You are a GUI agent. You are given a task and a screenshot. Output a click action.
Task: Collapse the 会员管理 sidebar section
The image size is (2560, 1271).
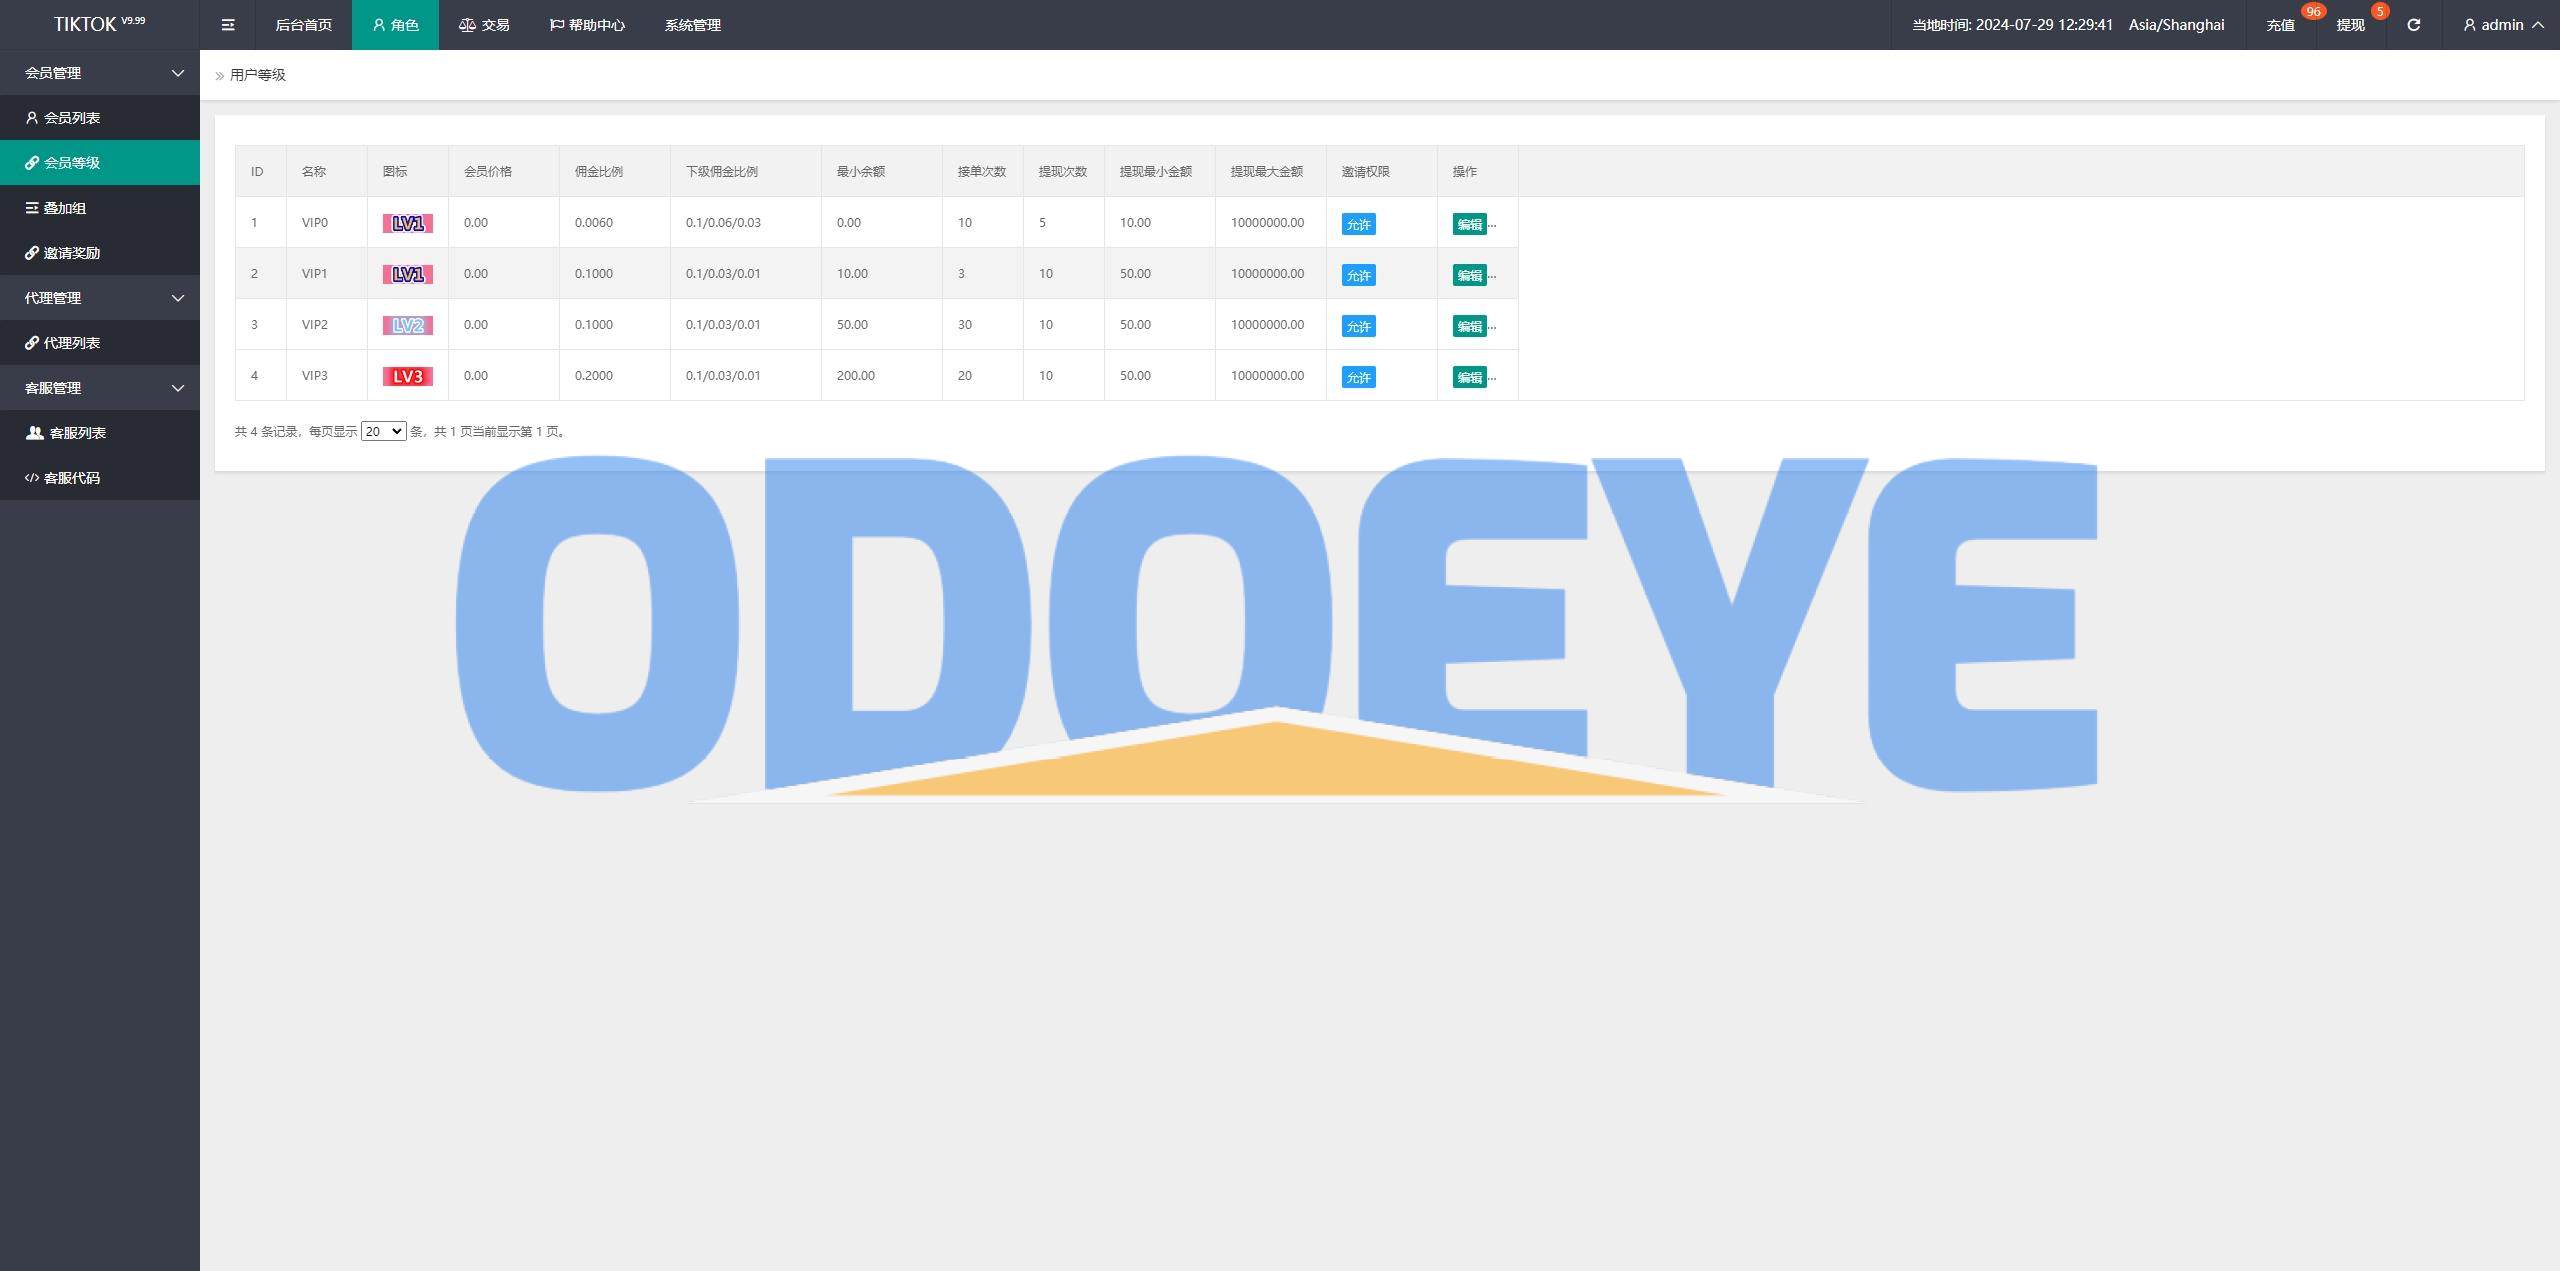100,73
